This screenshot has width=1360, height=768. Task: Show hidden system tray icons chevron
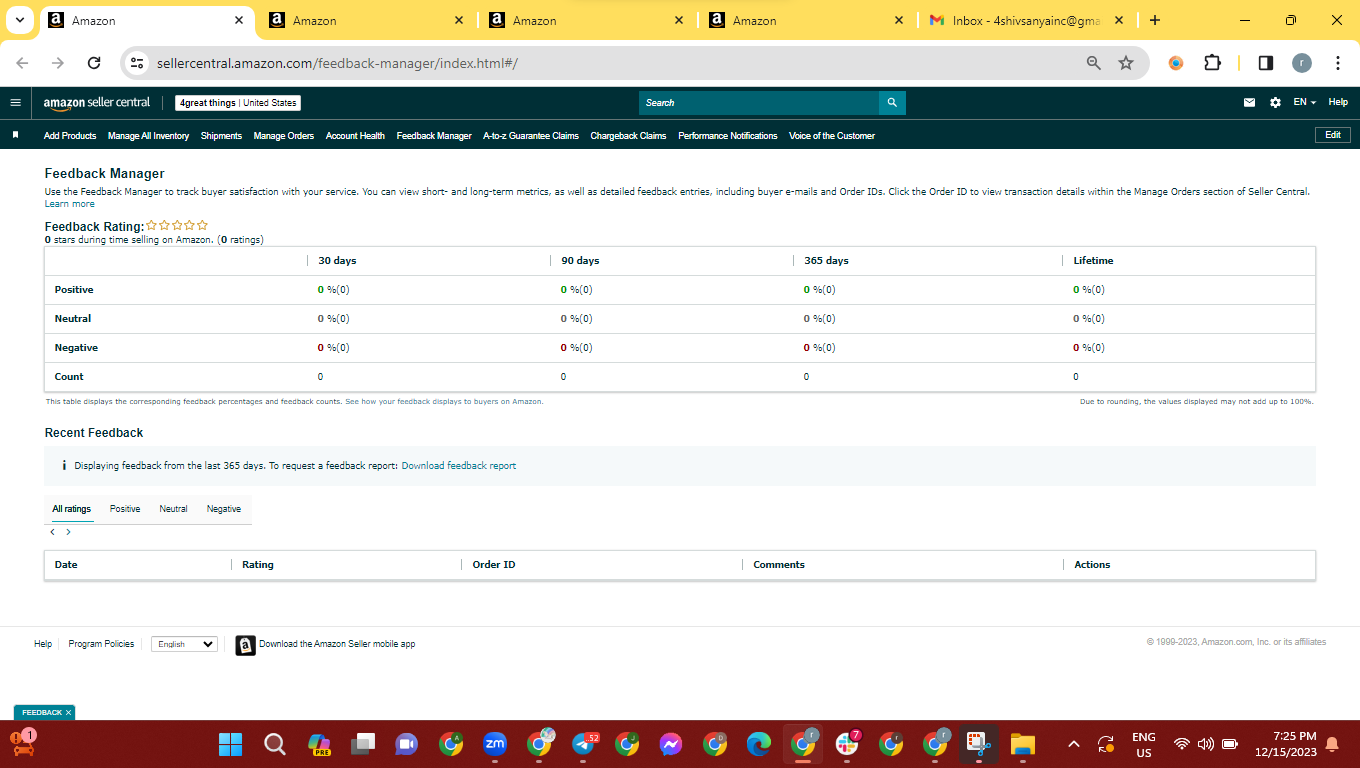[1074, 744]
